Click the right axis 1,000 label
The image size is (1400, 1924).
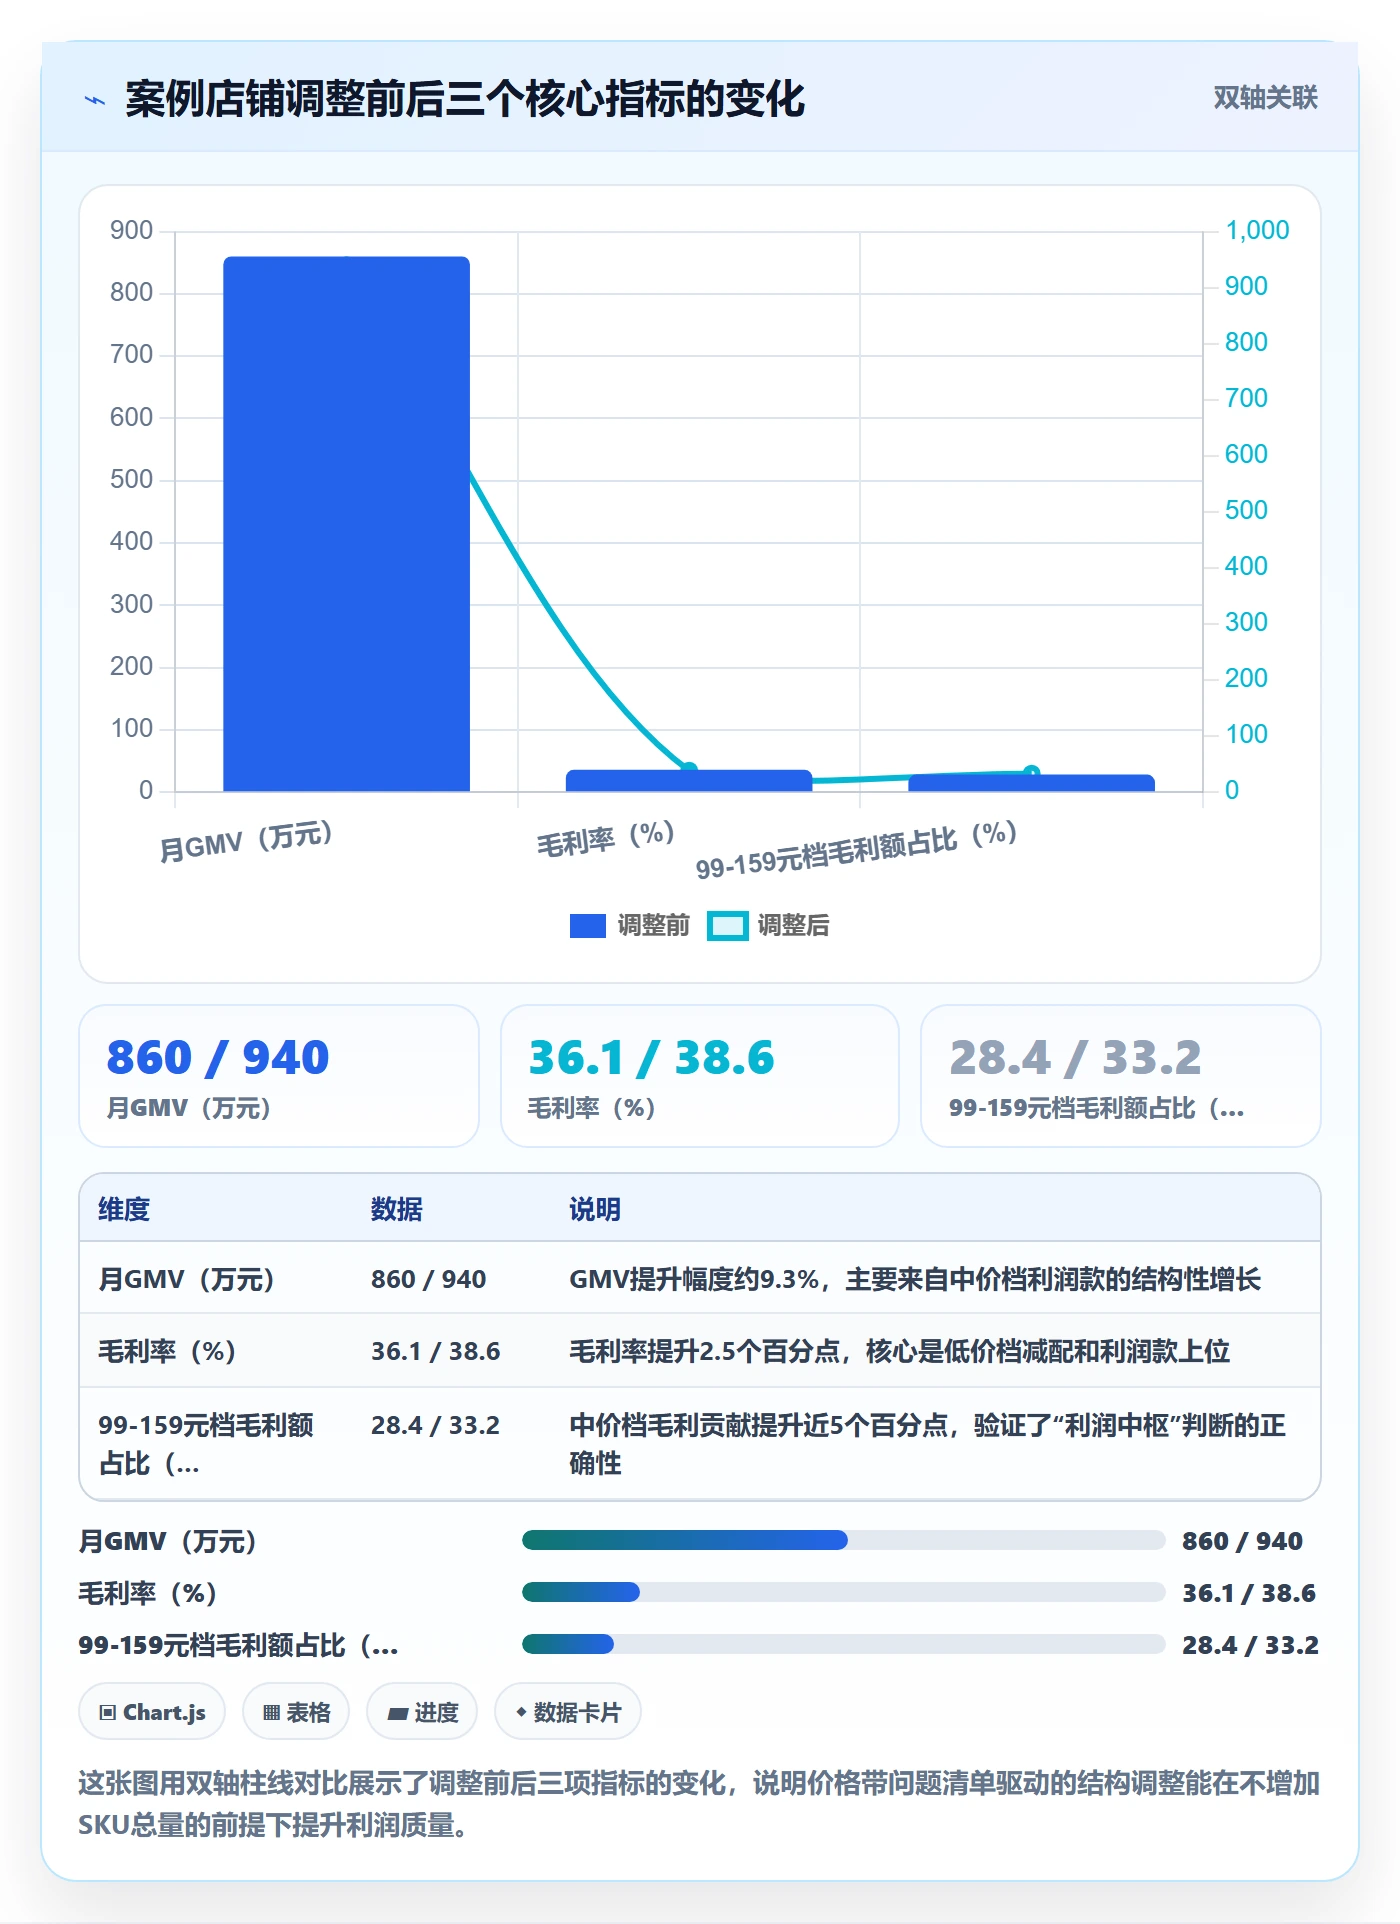(x=1257, y=230)
